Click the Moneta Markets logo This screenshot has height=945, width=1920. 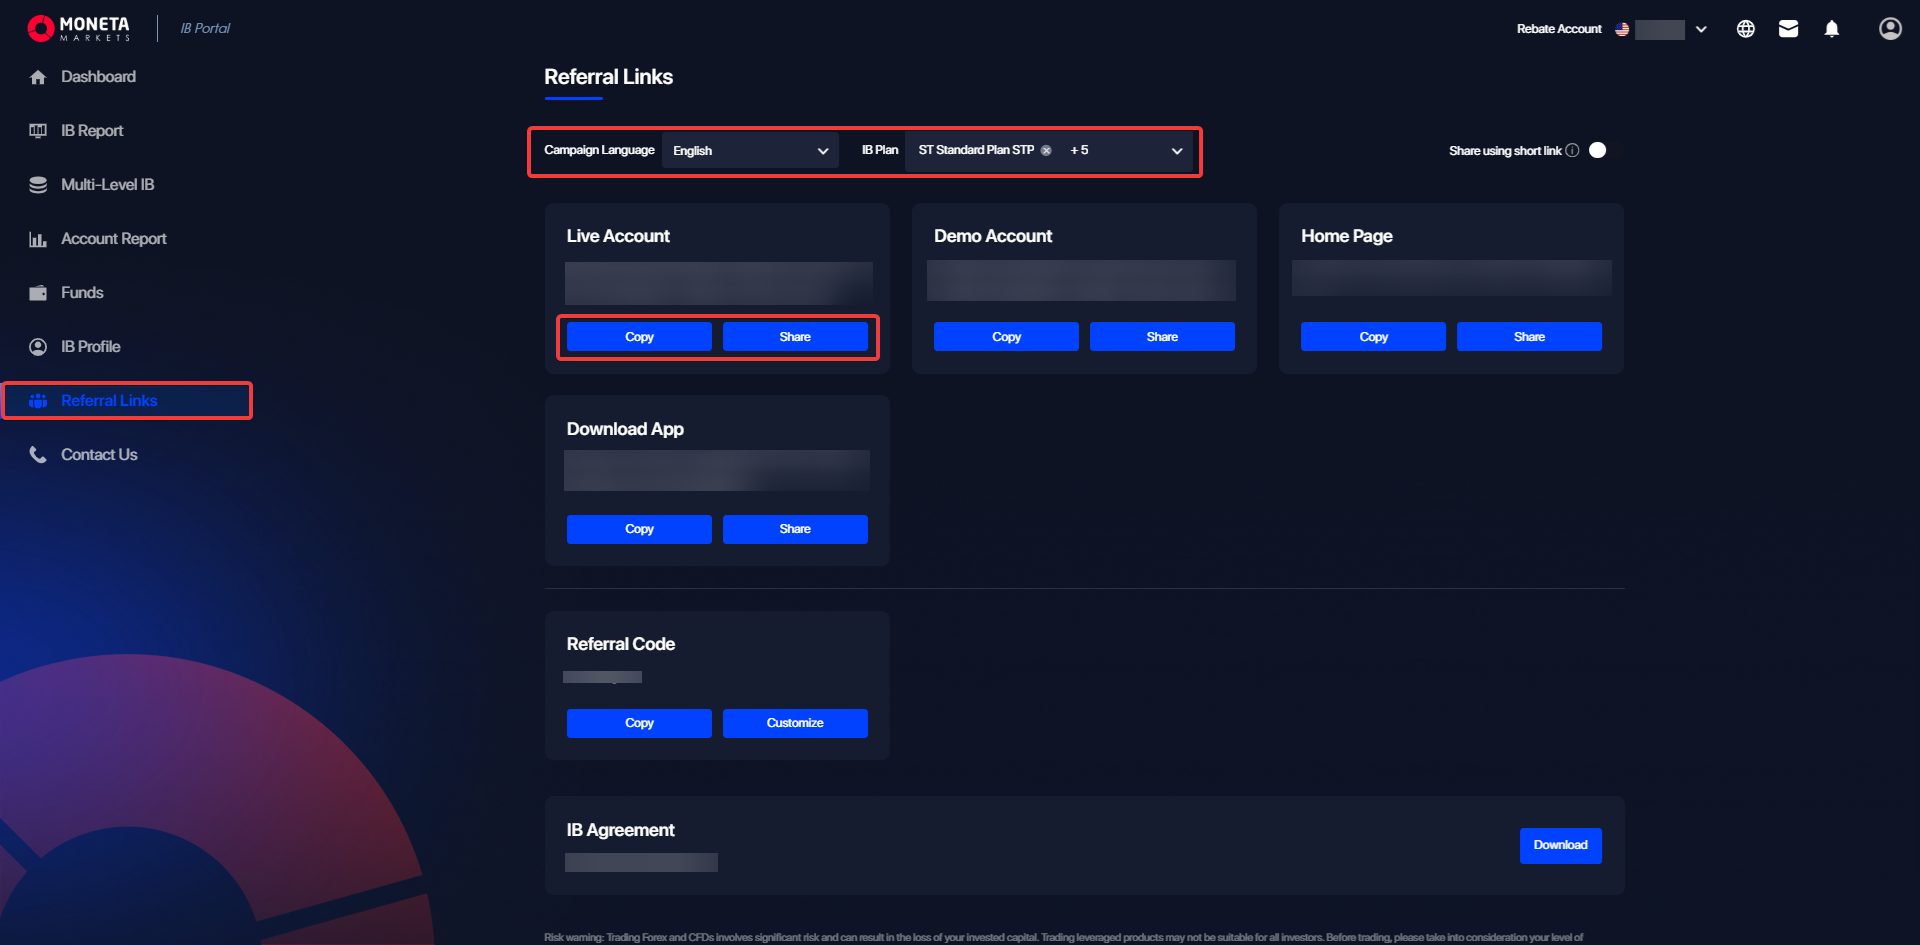79,28
